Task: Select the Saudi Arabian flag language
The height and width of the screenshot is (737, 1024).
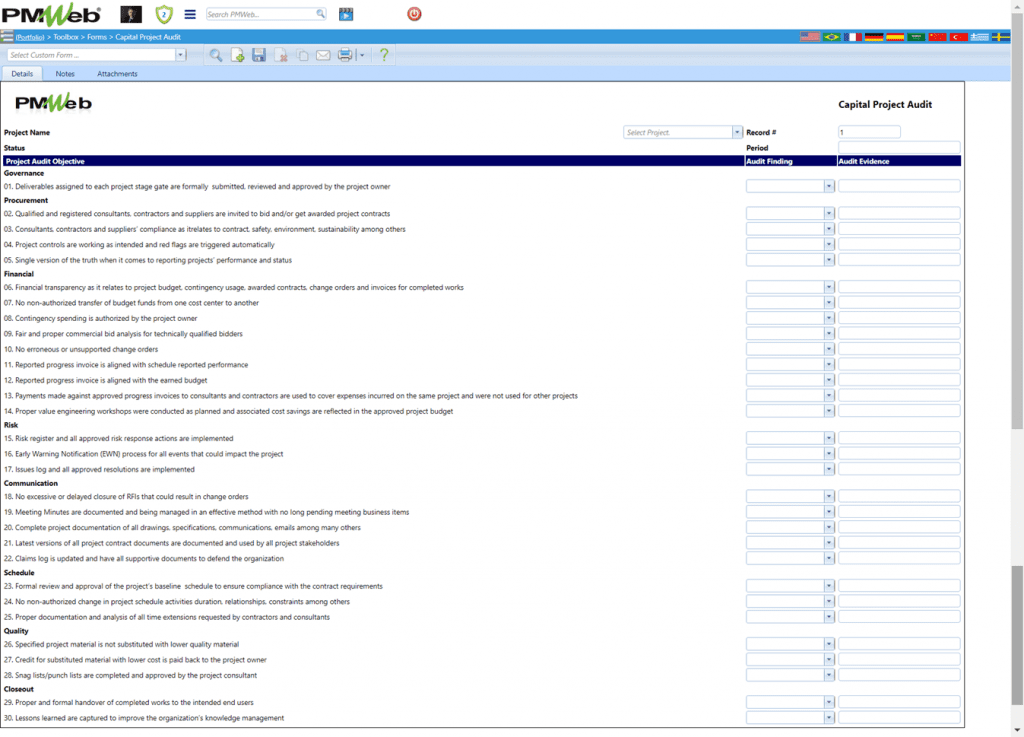Action: [x=916, y=37]
